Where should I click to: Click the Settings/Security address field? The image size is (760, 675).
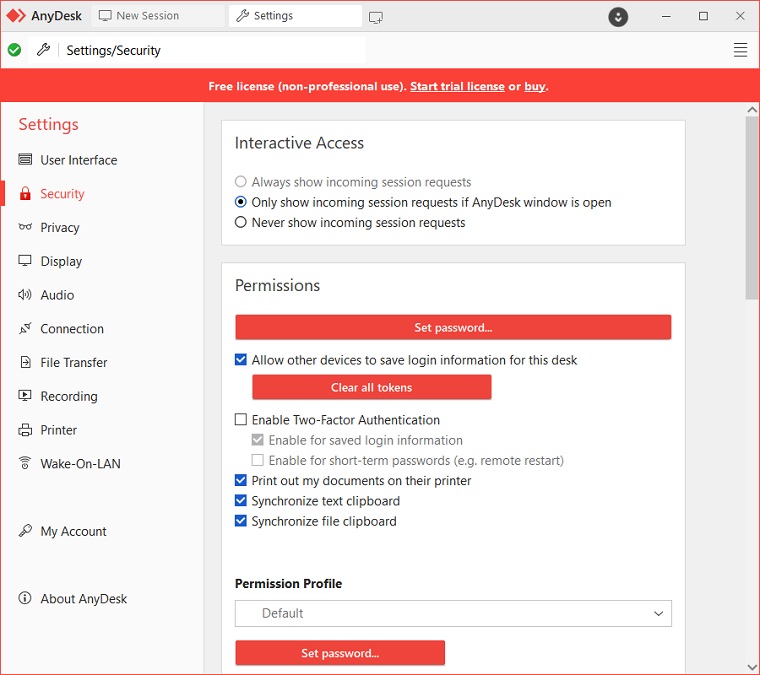[197, 50]
